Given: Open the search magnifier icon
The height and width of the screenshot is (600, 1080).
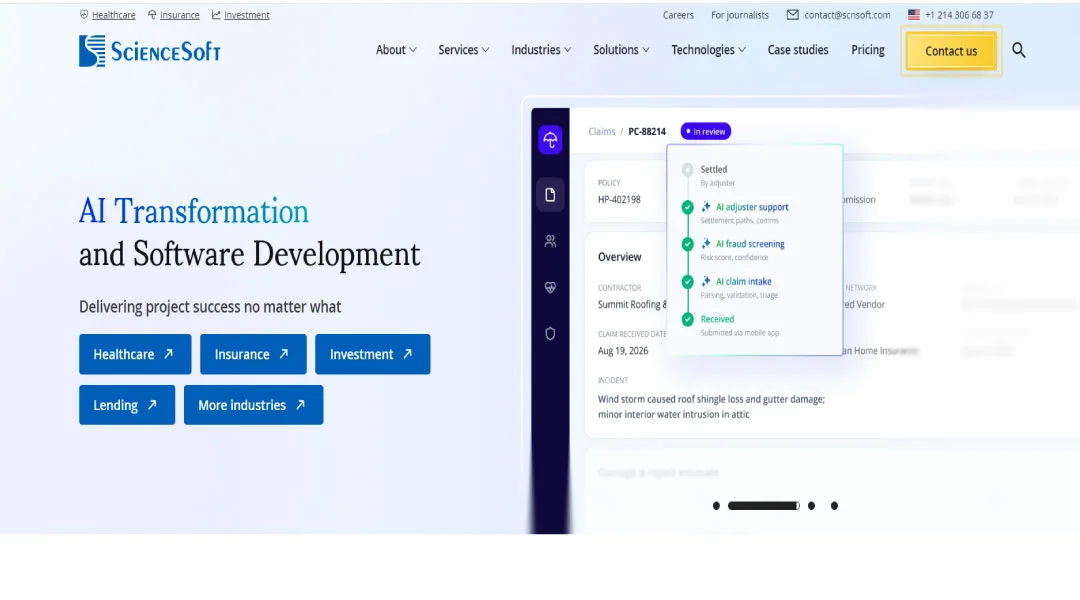Looking at the screenshot, I should (1019, 50).
